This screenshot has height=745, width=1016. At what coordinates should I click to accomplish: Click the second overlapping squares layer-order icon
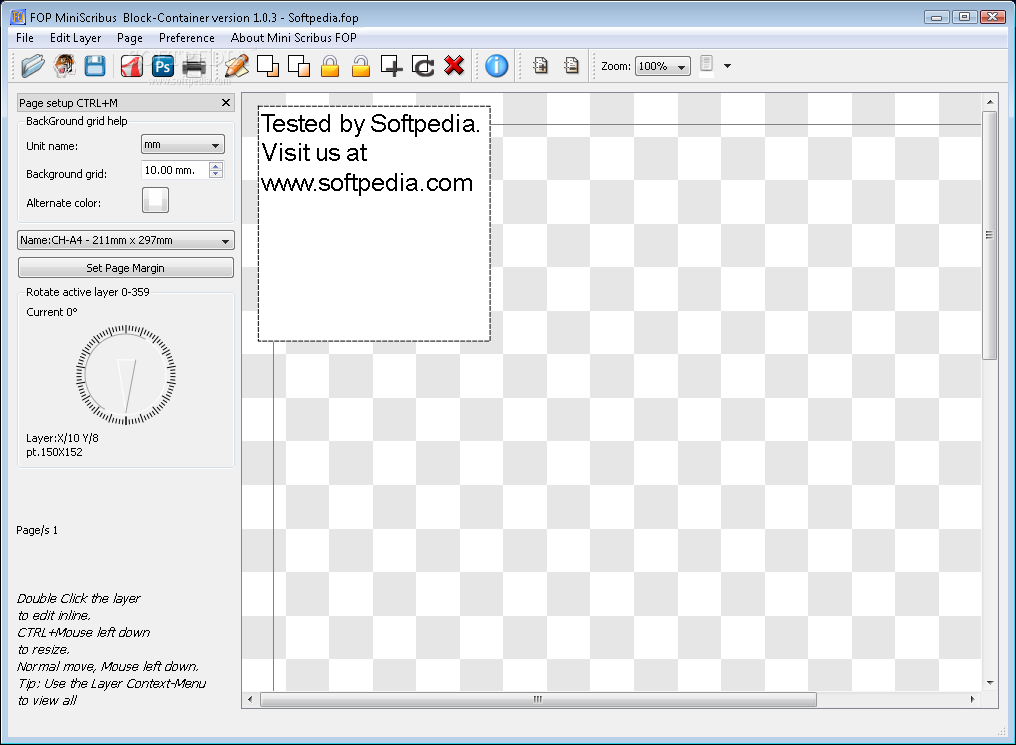(x=299, y=65)
